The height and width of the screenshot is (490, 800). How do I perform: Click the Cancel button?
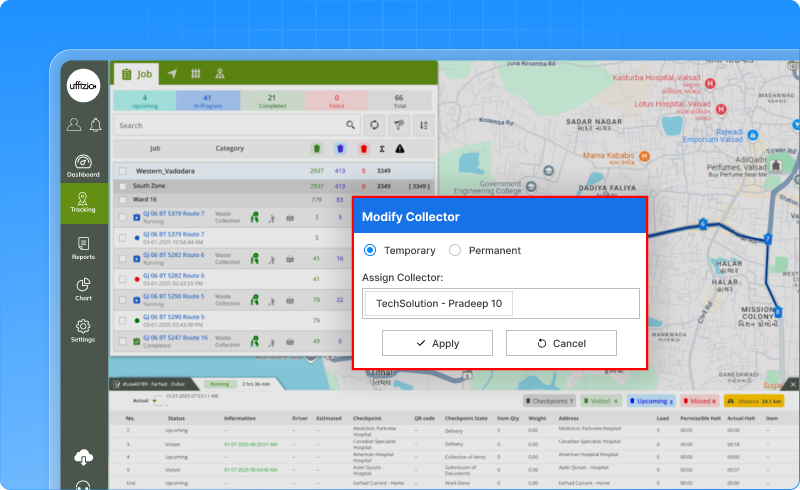click(x=560, y=343)
